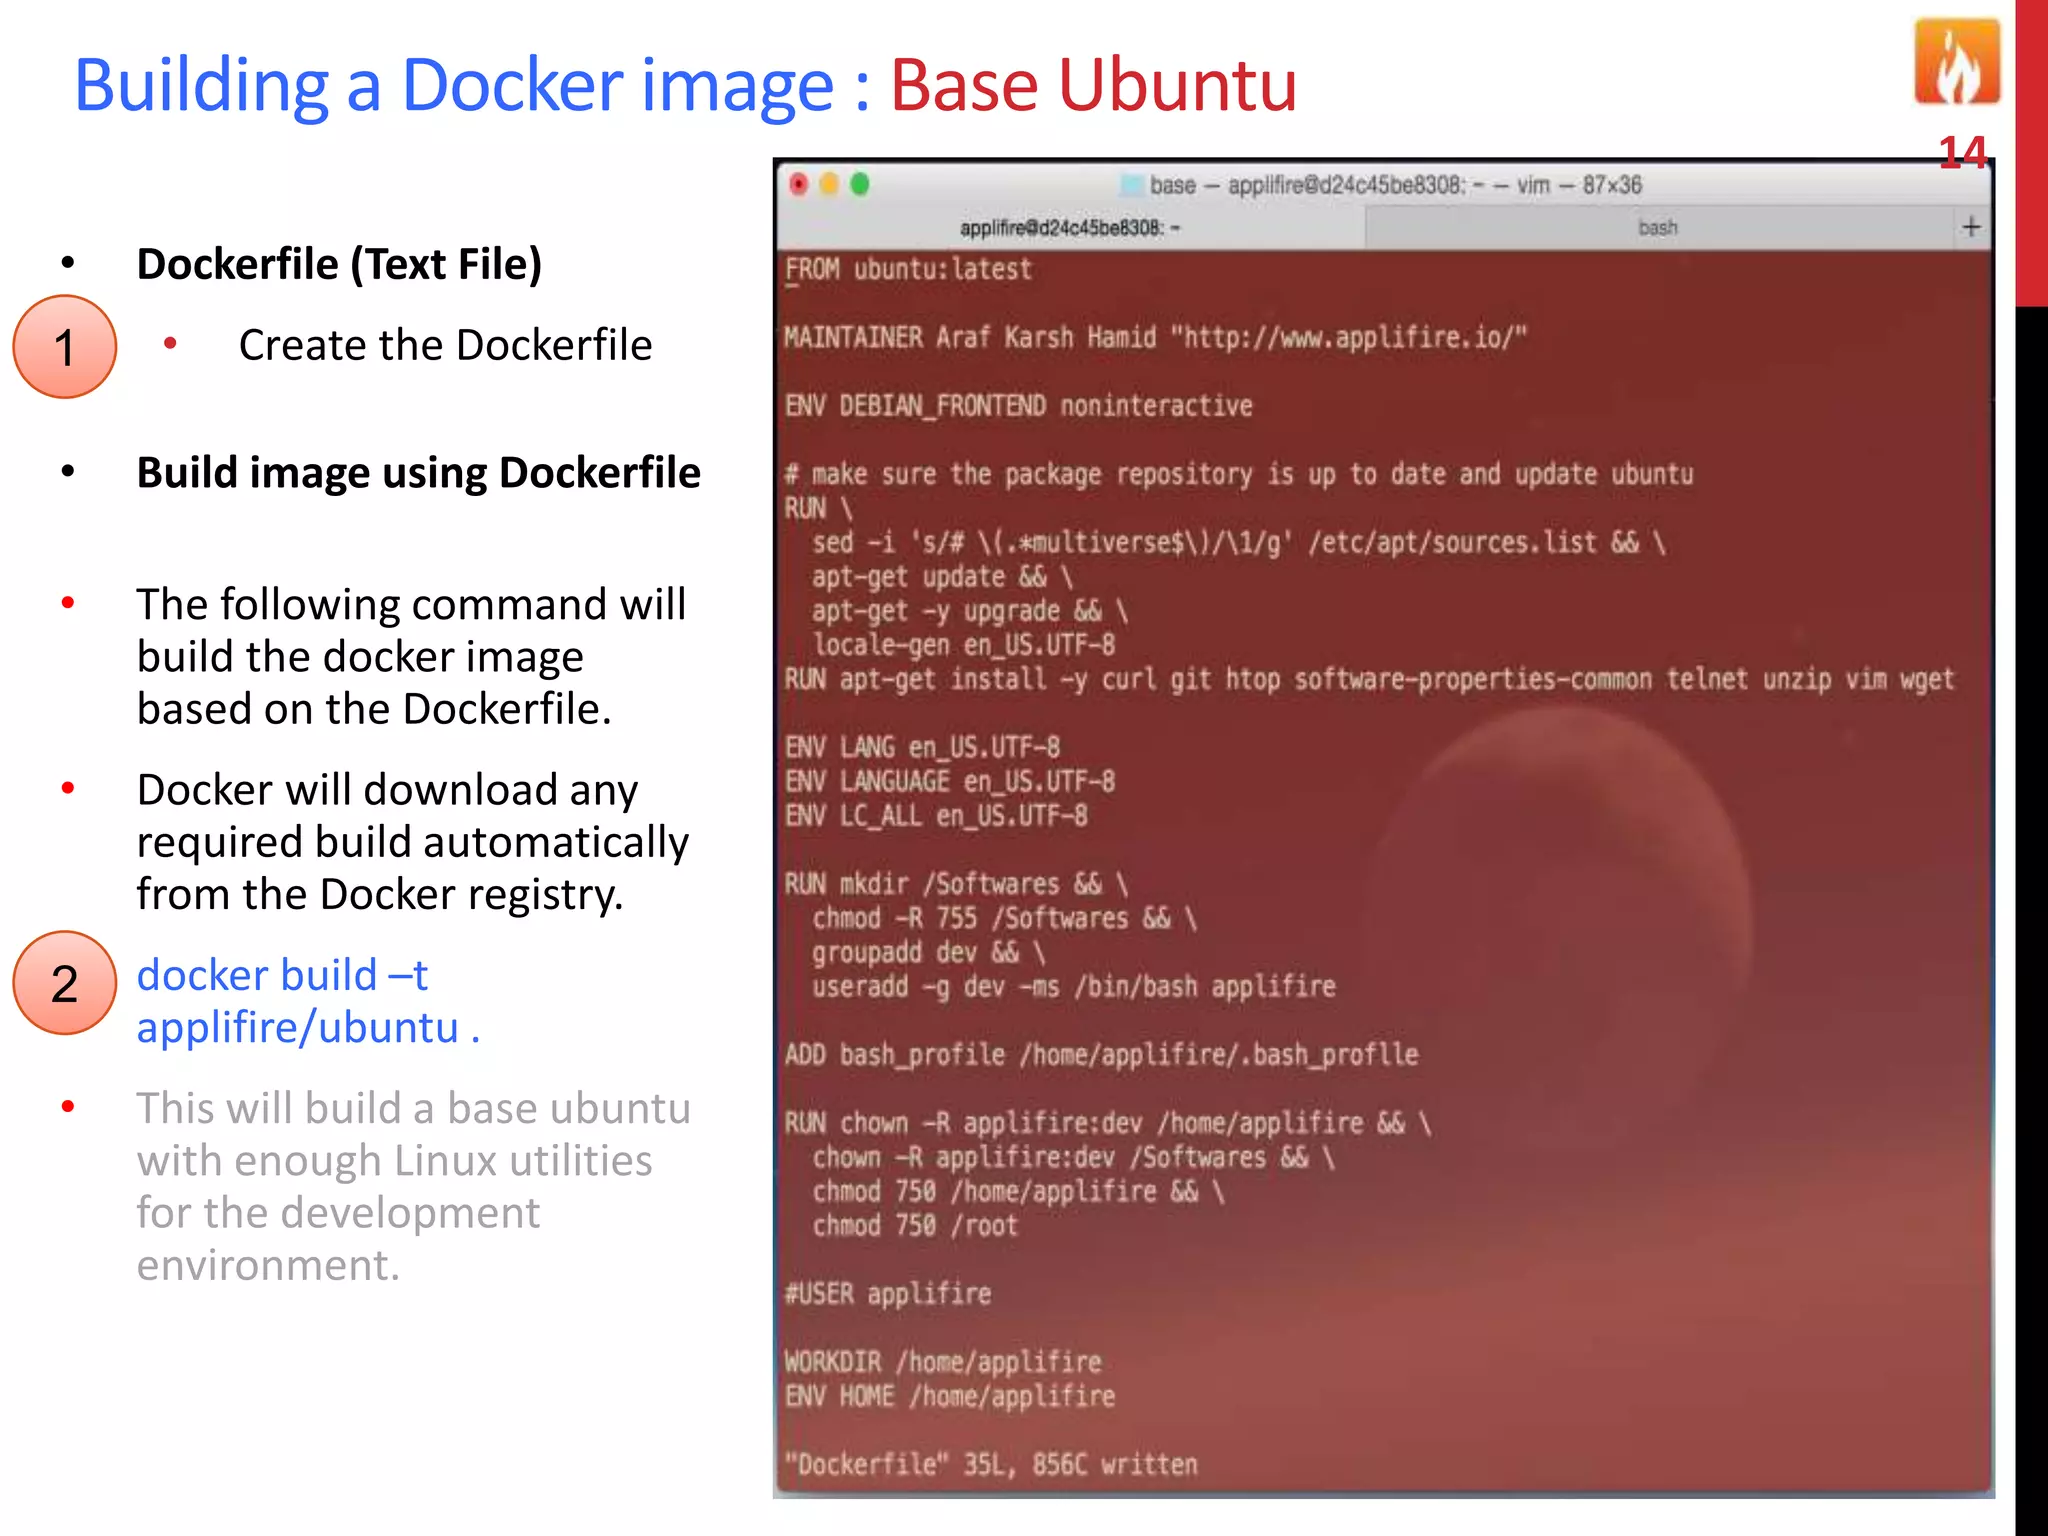Click the red 'Base Ubuntu' heading text

[1093, 84]
